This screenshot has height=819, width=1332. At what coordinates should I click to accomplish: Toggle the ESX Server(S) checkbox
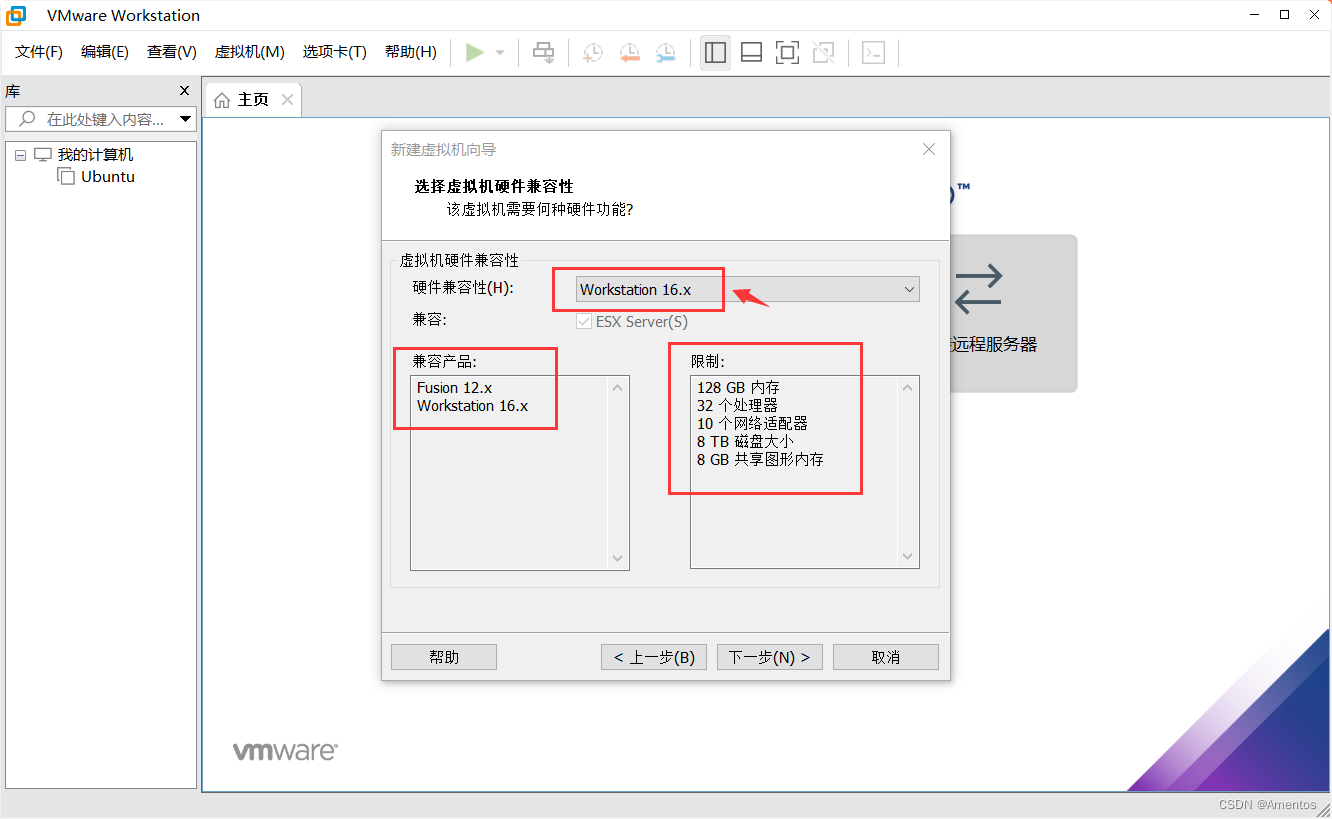(584, 322)
